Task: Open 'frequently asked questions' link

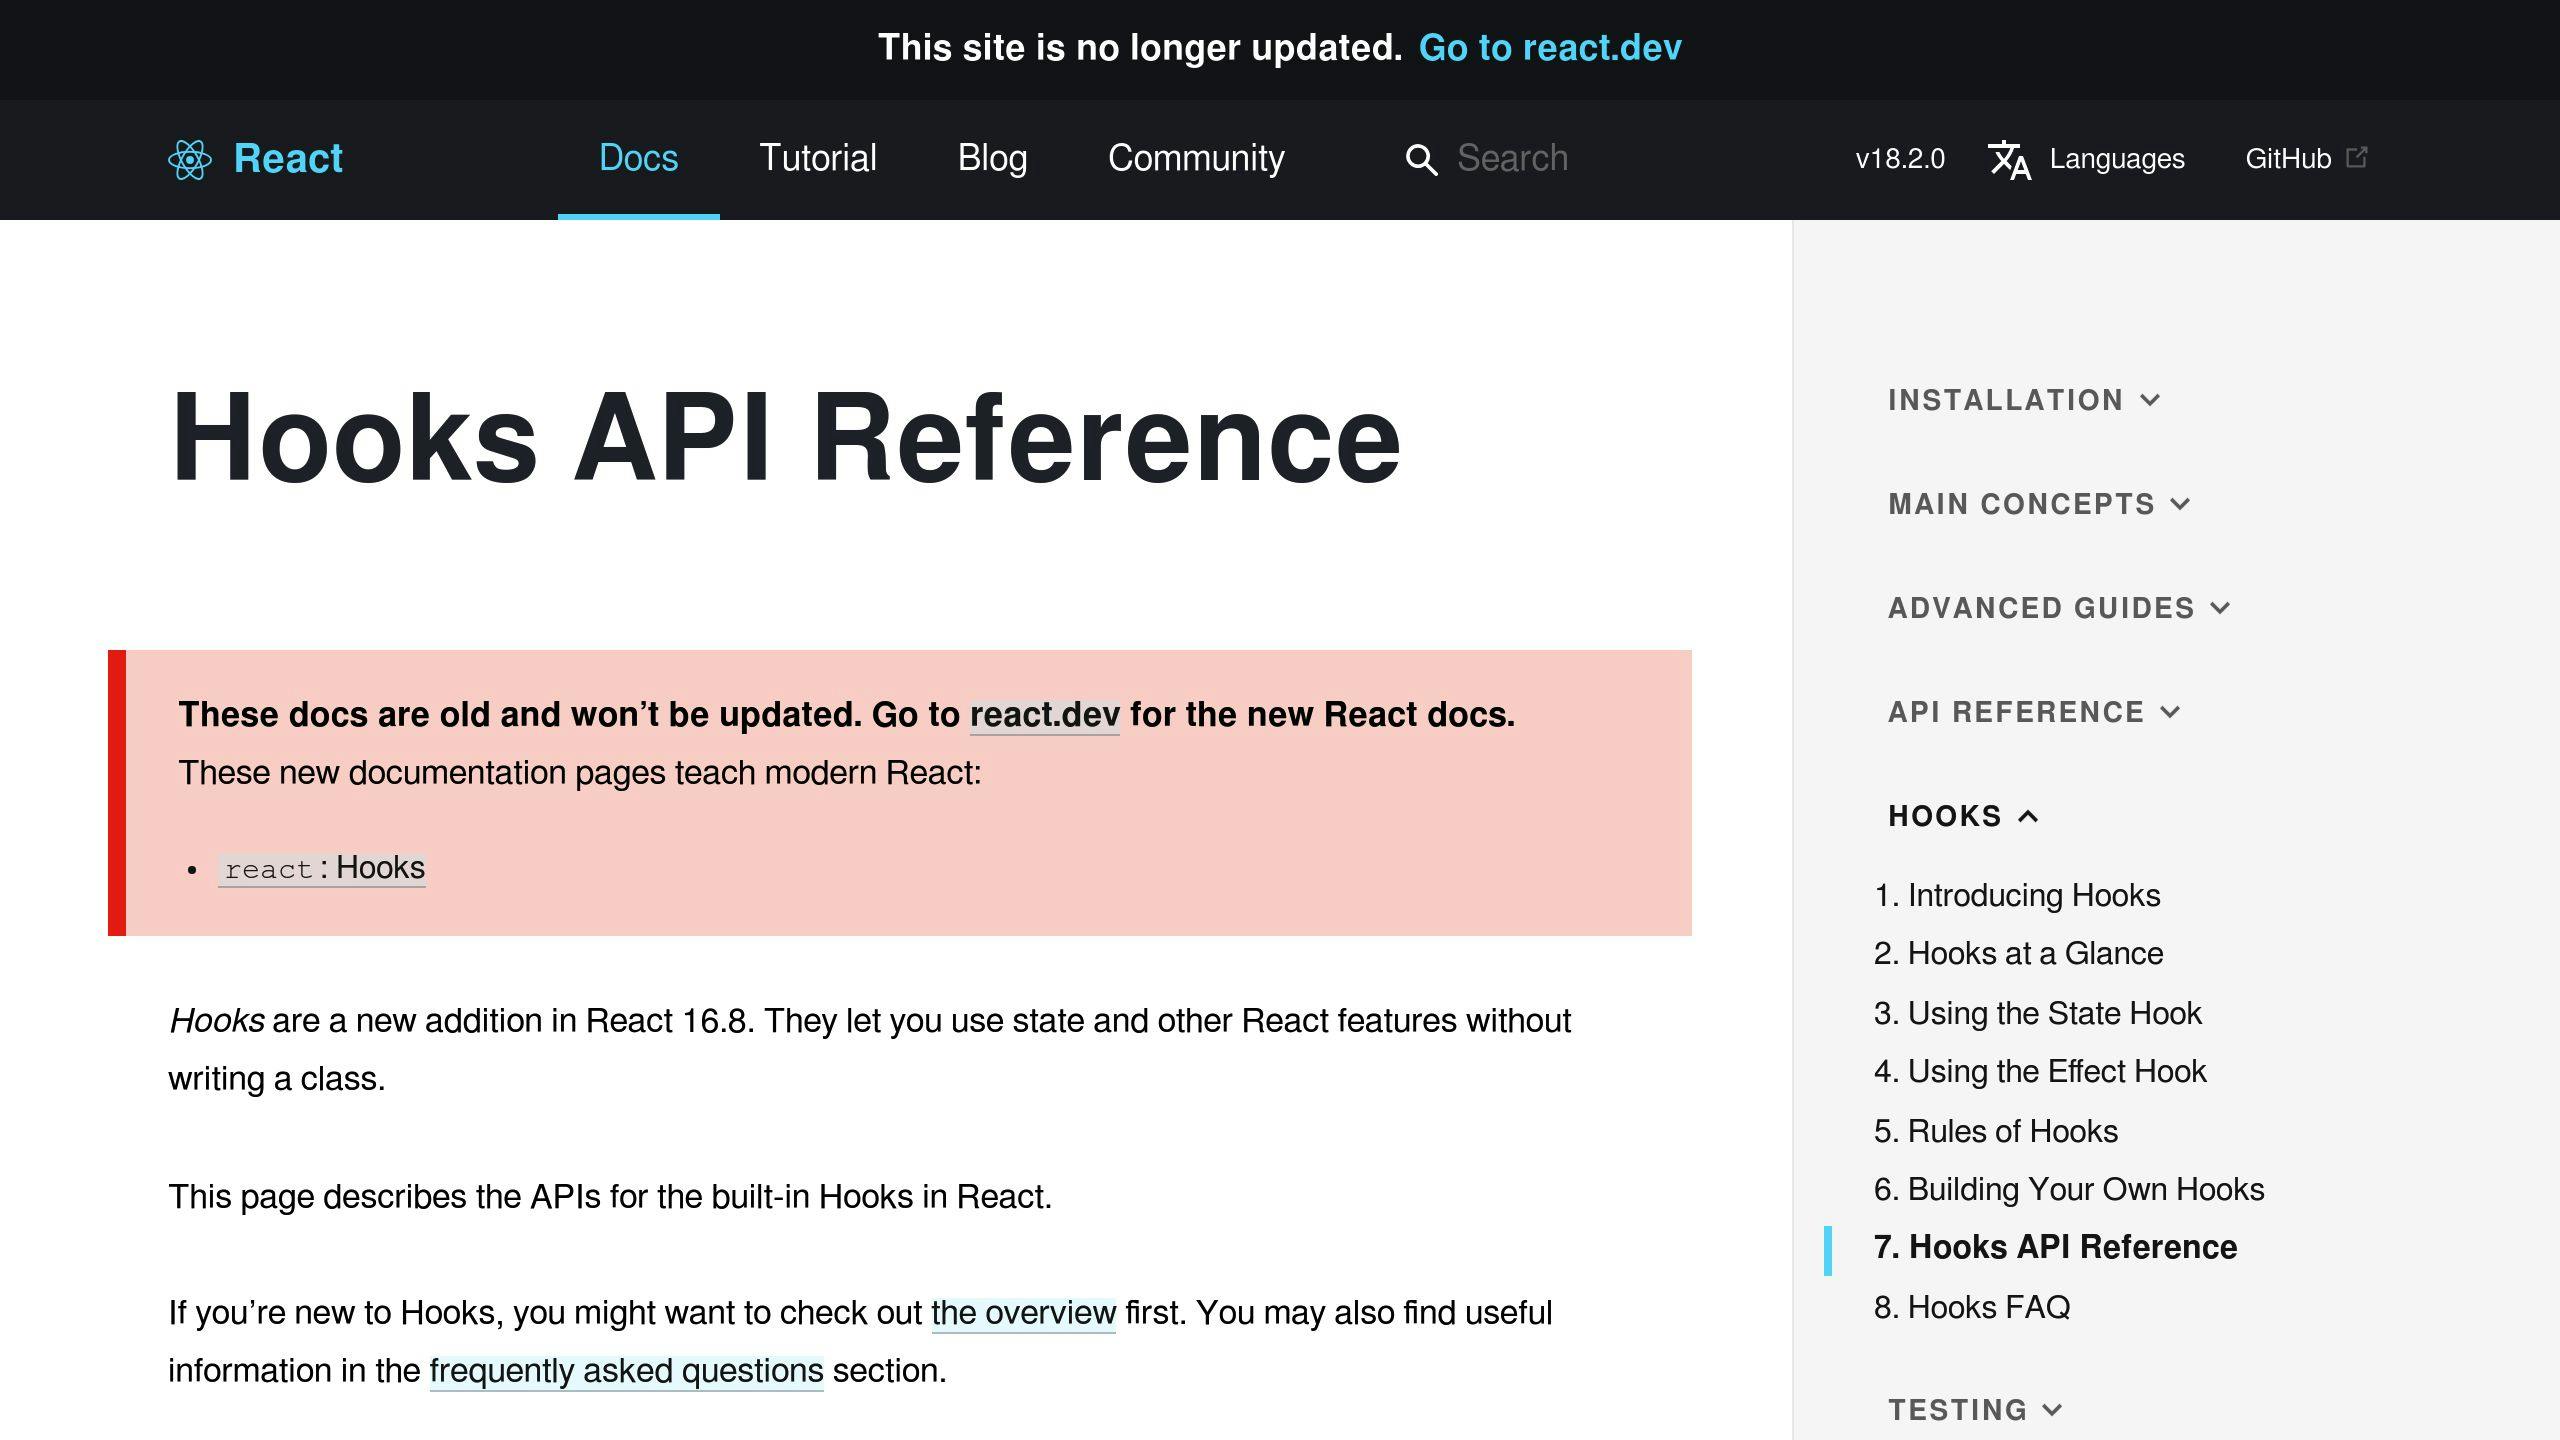Action: click(x=626, y=1370)
